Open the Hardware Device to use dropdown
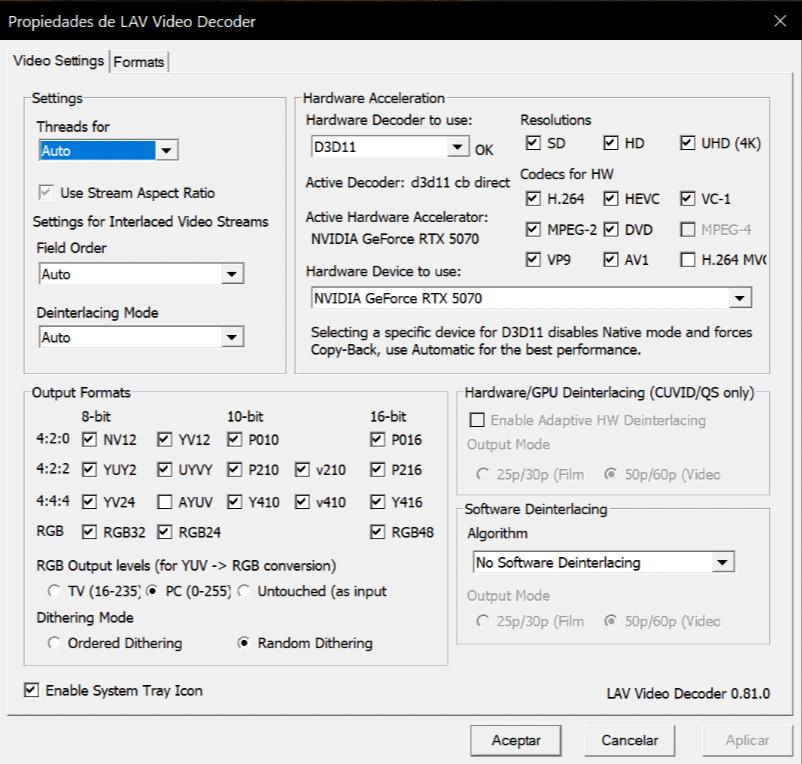 pyautogui.click(x=740, y=298)
